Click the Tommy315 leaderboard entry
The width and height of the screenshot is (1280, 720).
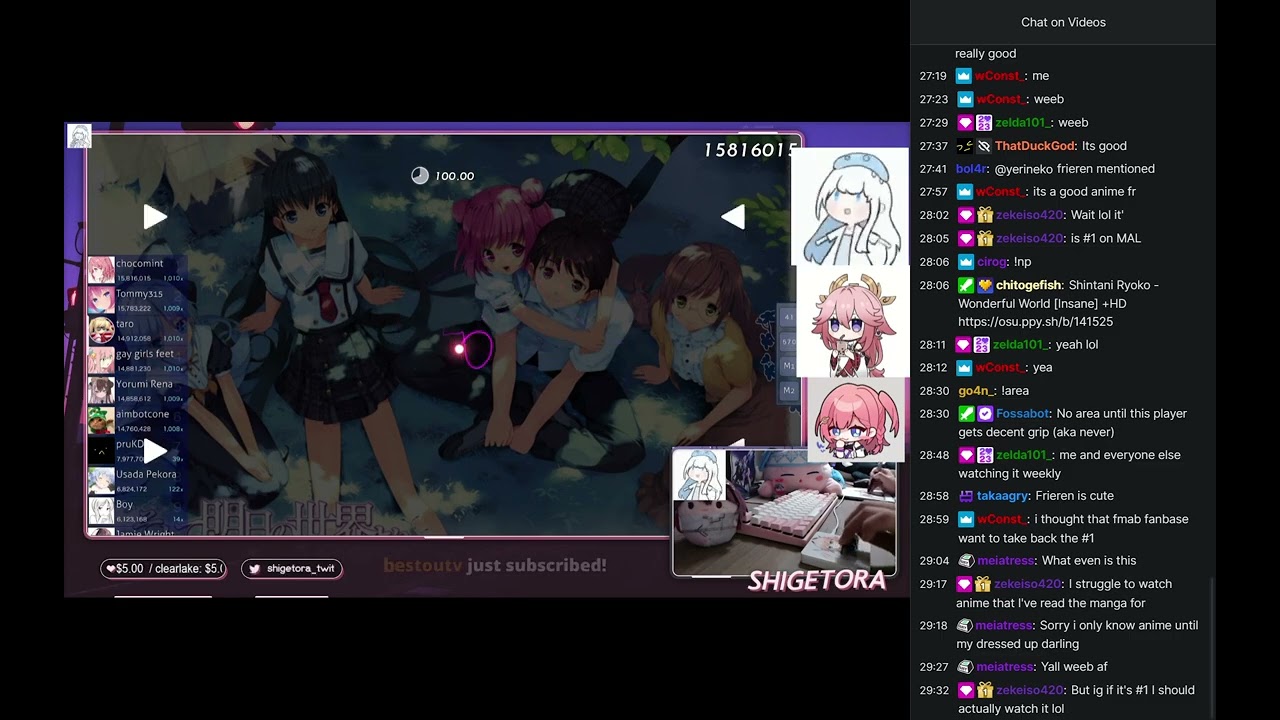coord(136,300)
